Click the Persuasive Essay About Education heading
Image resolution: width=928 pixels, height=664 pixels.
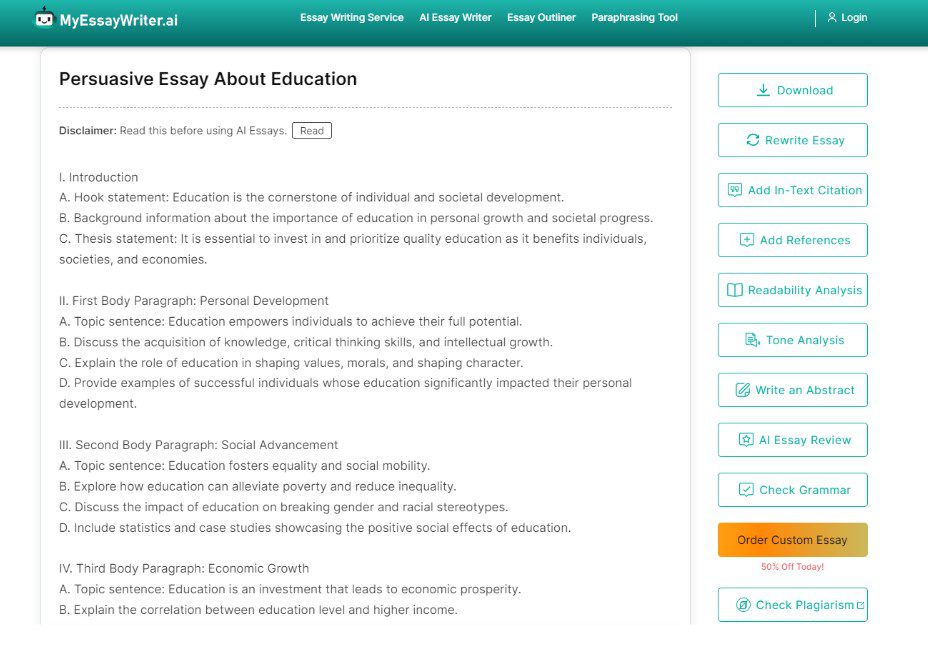[208, 79]
